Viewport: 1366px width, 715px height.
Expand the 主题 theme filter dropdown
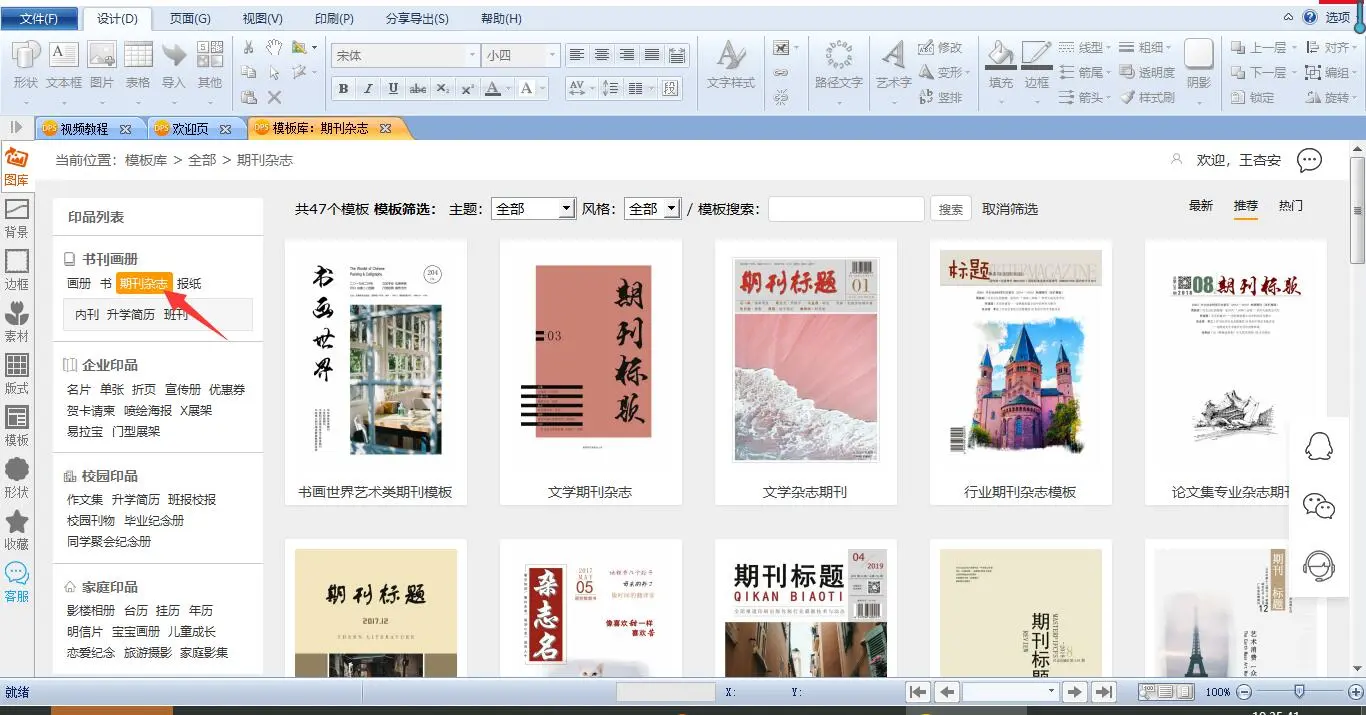566,209
